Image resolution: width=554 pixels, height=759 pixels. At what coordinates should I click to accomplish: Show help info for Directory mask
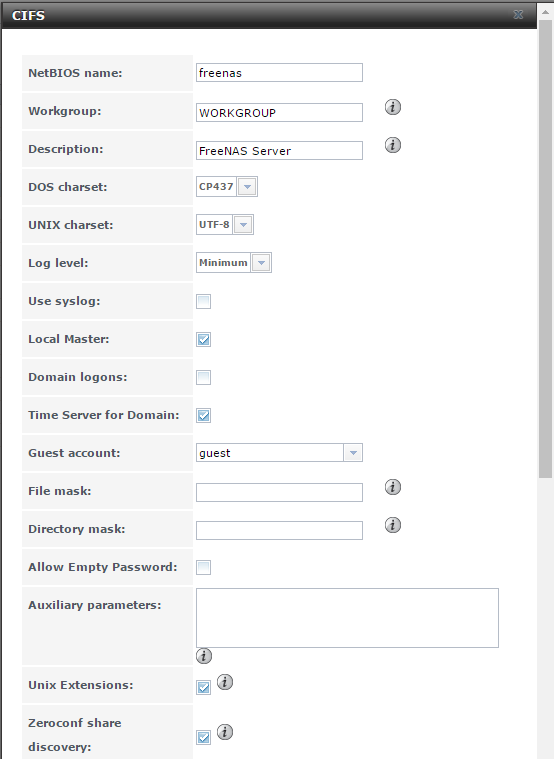click(393, 525)
